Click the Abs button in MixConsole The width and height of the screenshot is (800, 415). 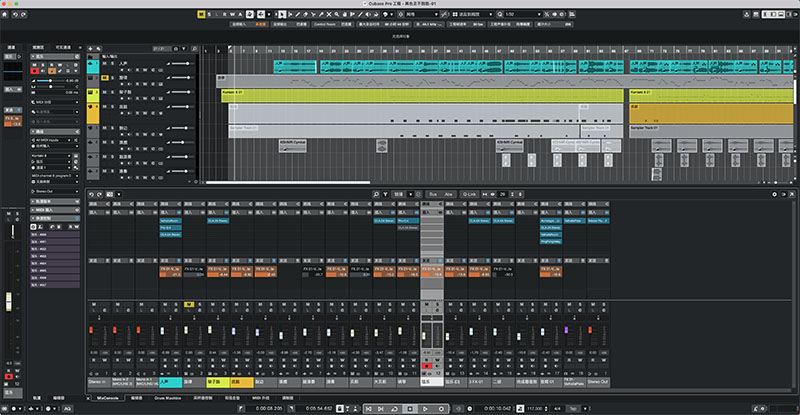coord(448,194)
